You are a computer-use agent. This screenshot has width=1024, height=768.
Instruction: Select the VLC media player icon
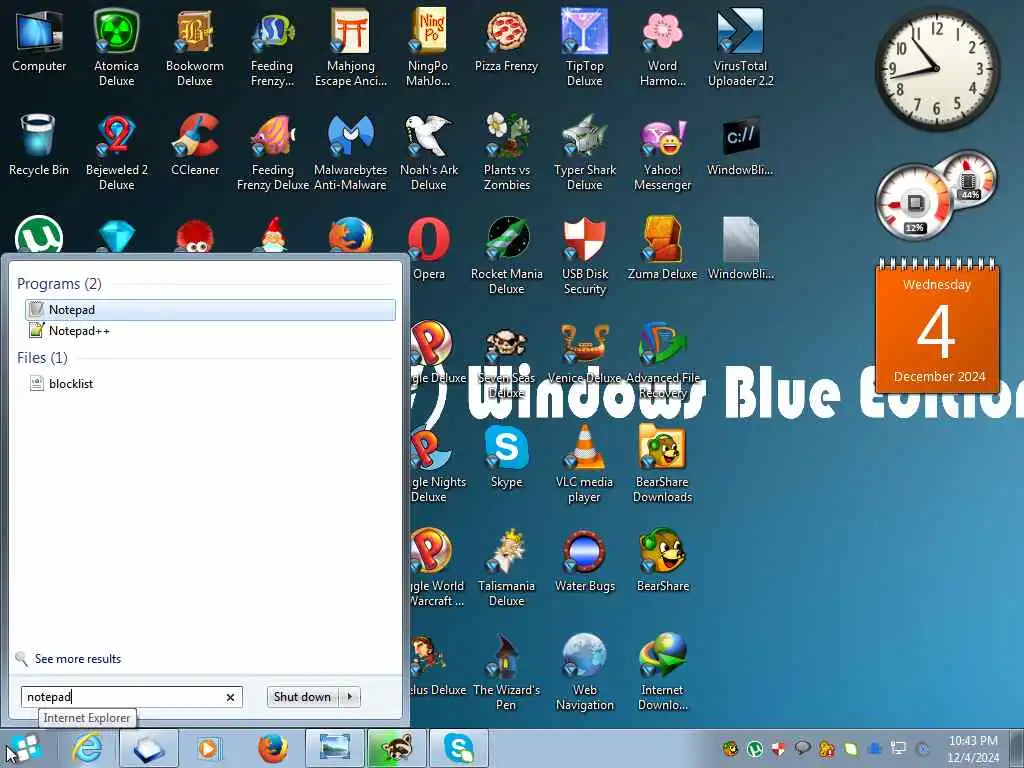coord(584,464)
